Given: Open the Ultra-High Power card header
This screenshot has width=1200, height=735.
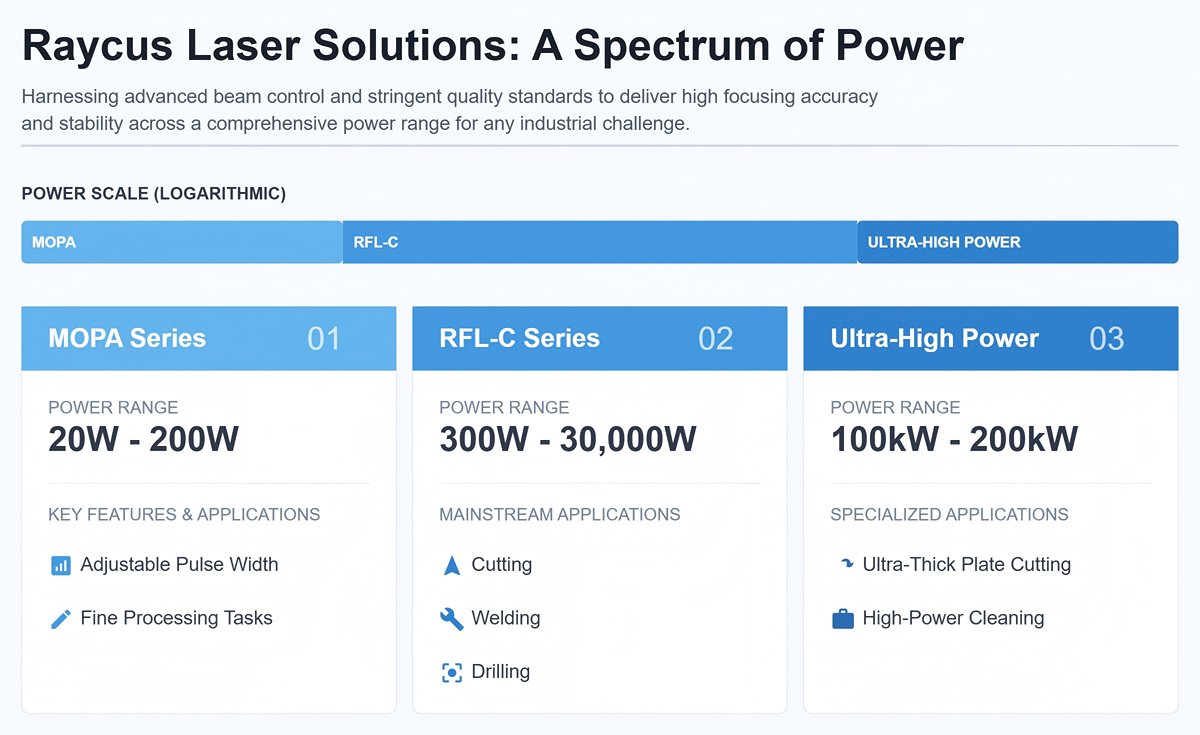Looking at the screenshot, I should tap(990, 338).
